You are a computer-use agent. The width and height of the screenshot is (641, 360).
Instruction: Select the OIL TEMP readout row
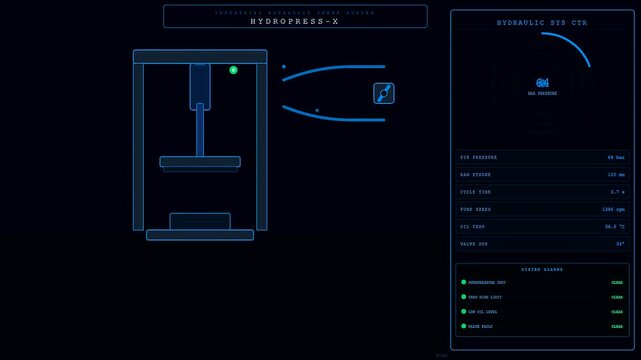pos(542,227)
